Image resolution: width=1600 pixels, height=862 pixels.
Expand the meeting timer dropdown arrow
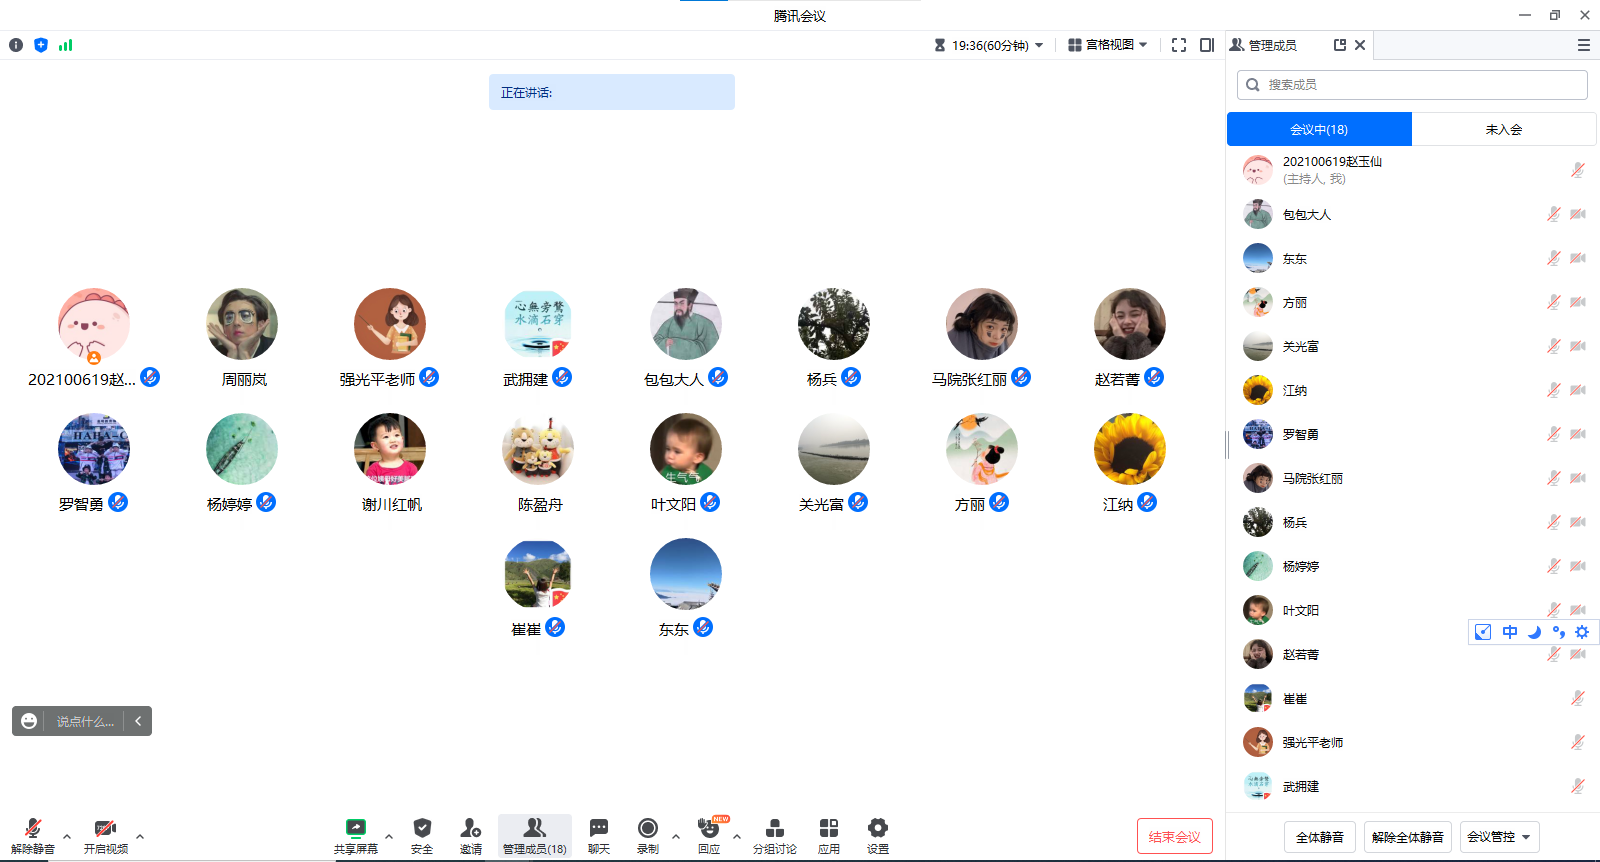(1039, 45)
